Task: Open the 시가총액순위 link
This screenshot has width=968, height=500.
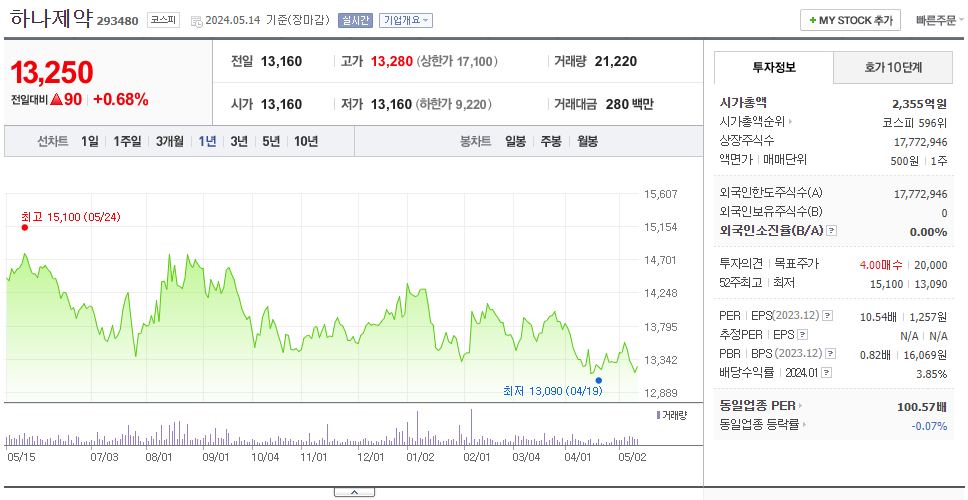Action: [x=756, y=122]
